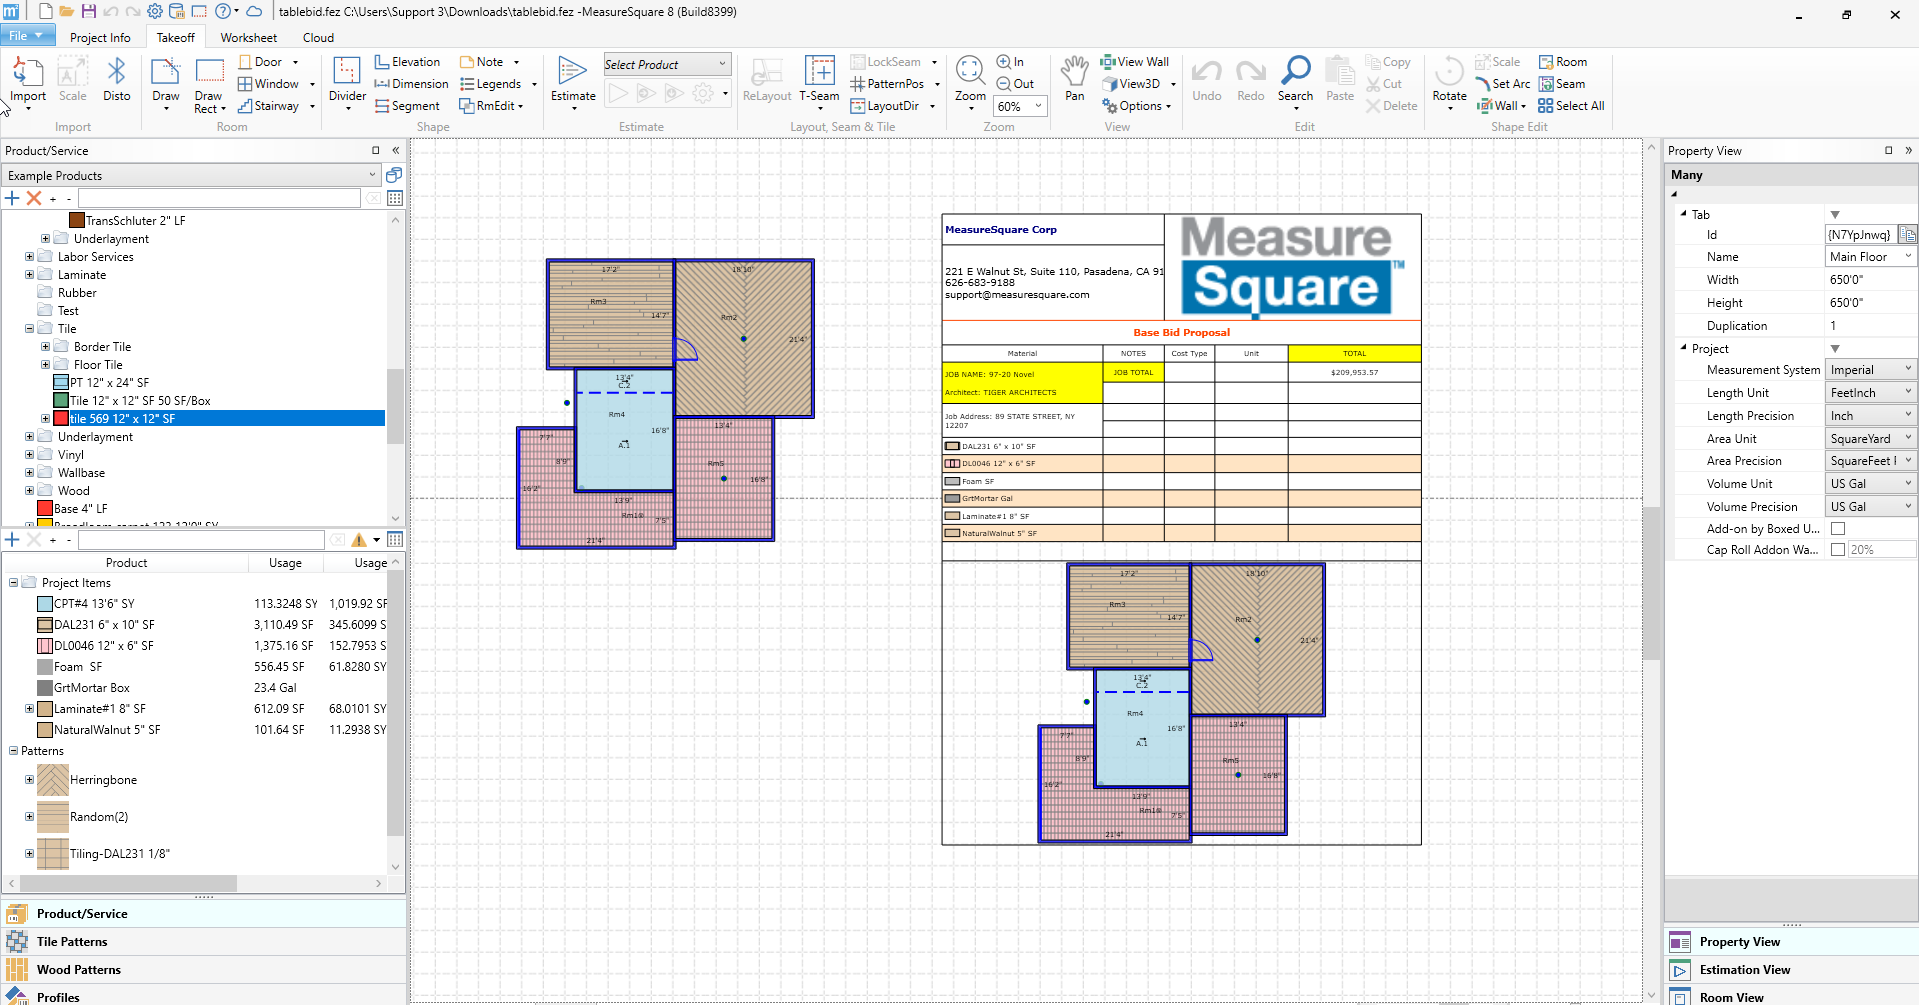Select the Floor Tile tree folder

pyautogui.click(x=98, y=365)
